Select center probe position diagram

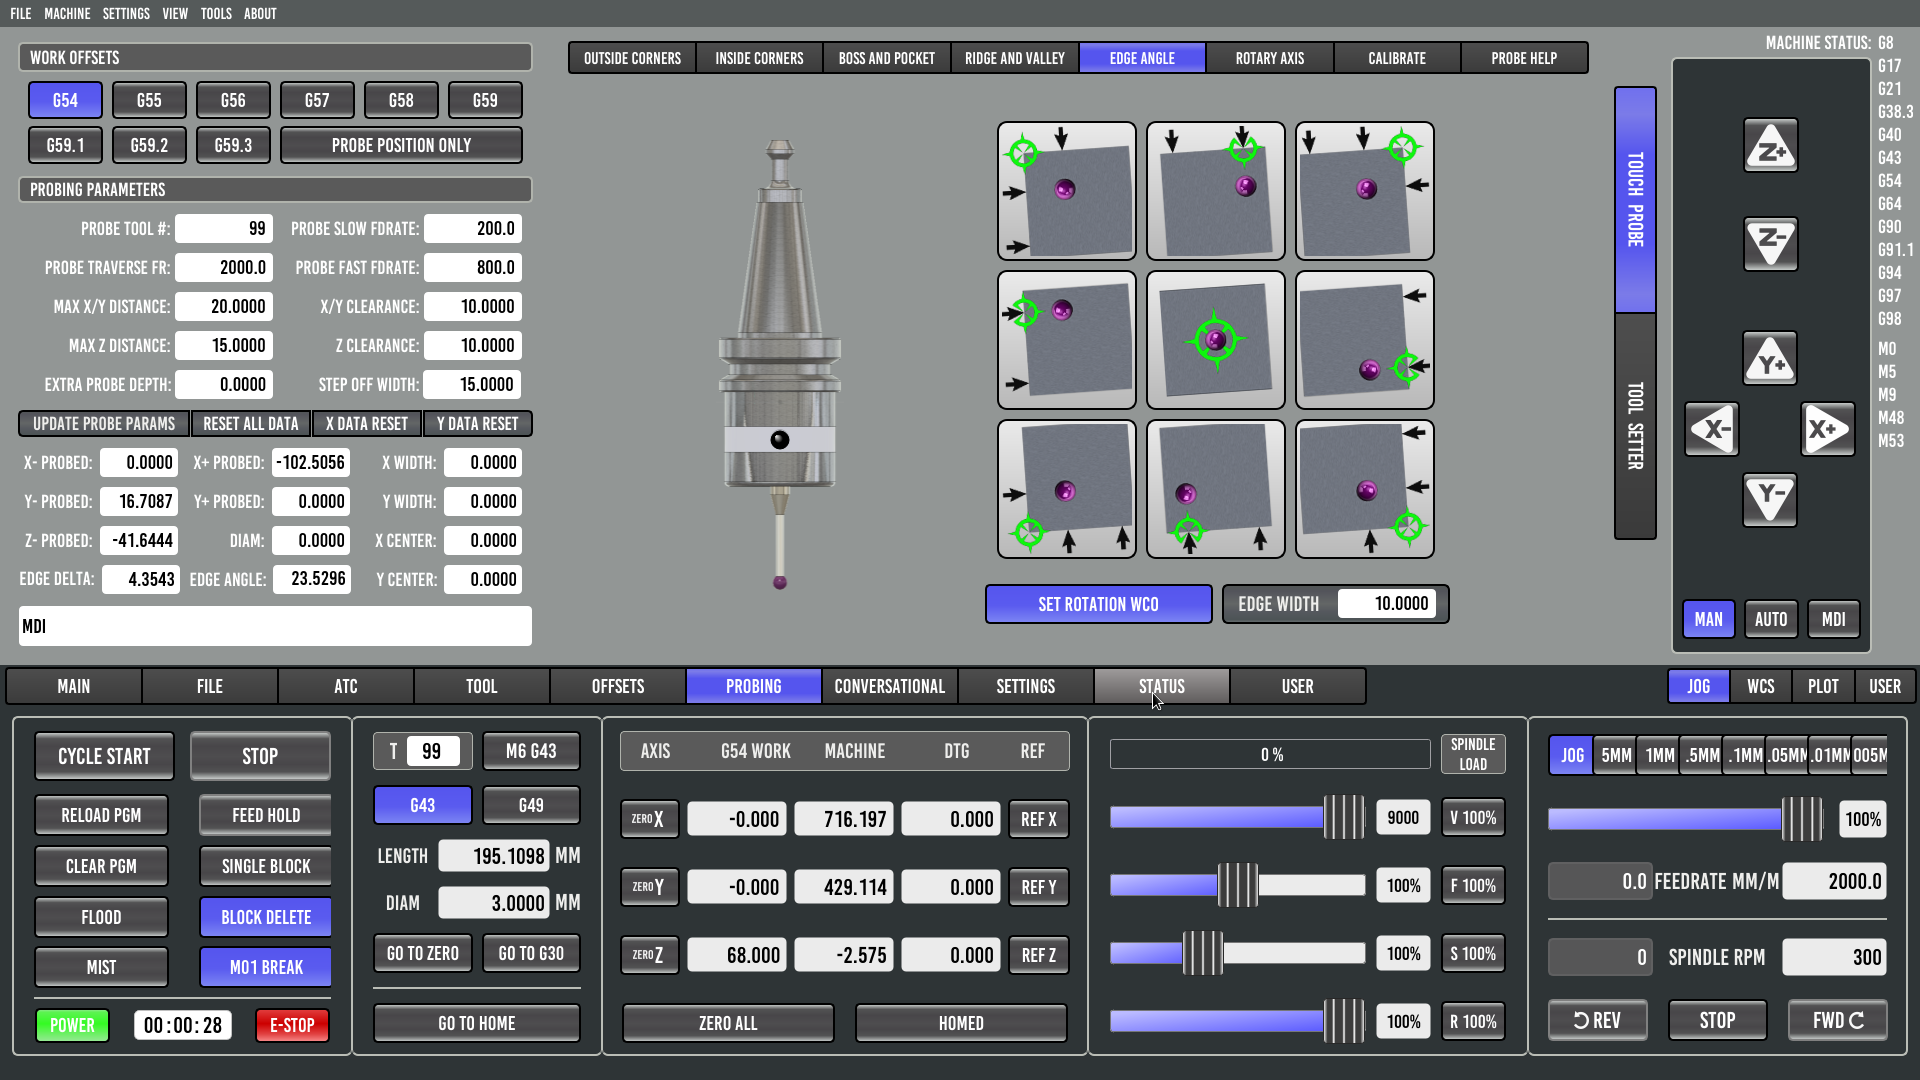coord(1216,340)
